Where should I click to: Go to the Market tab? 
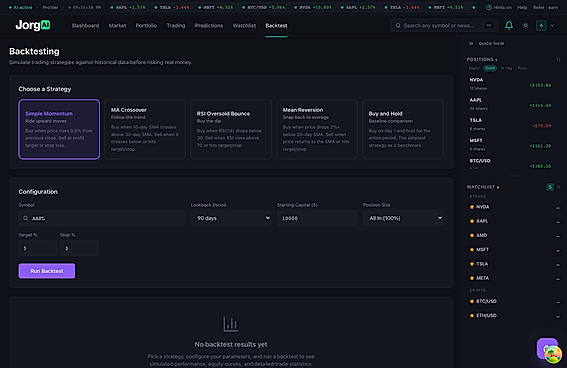118,26
